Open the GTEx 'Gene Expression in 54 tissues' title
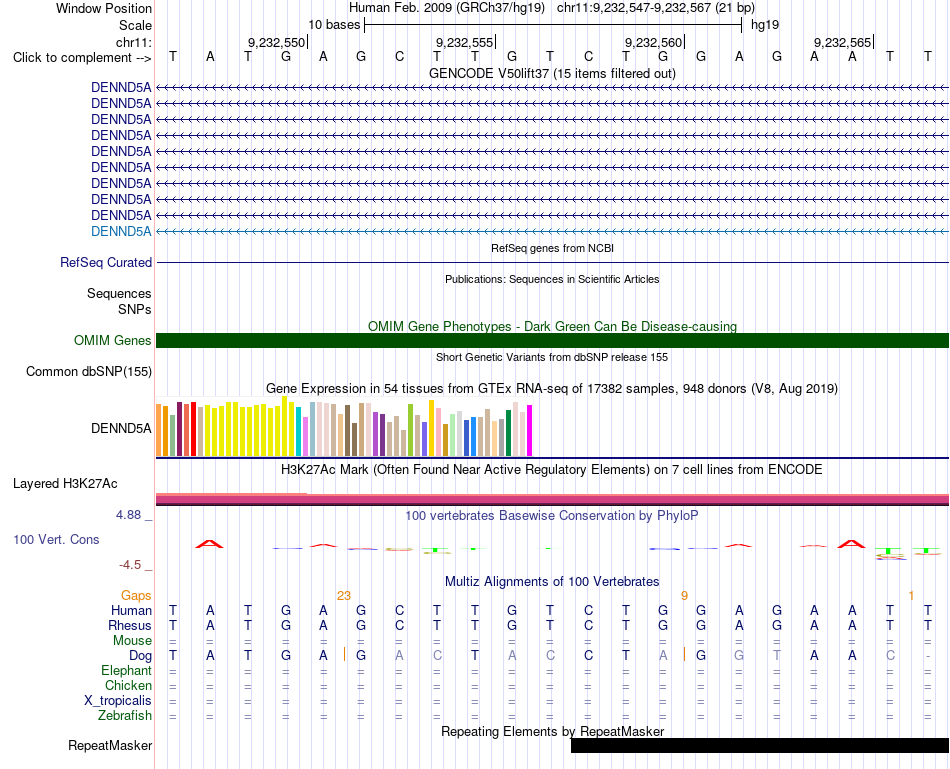The height and width of the screenshot is (769, 950). 552,388
